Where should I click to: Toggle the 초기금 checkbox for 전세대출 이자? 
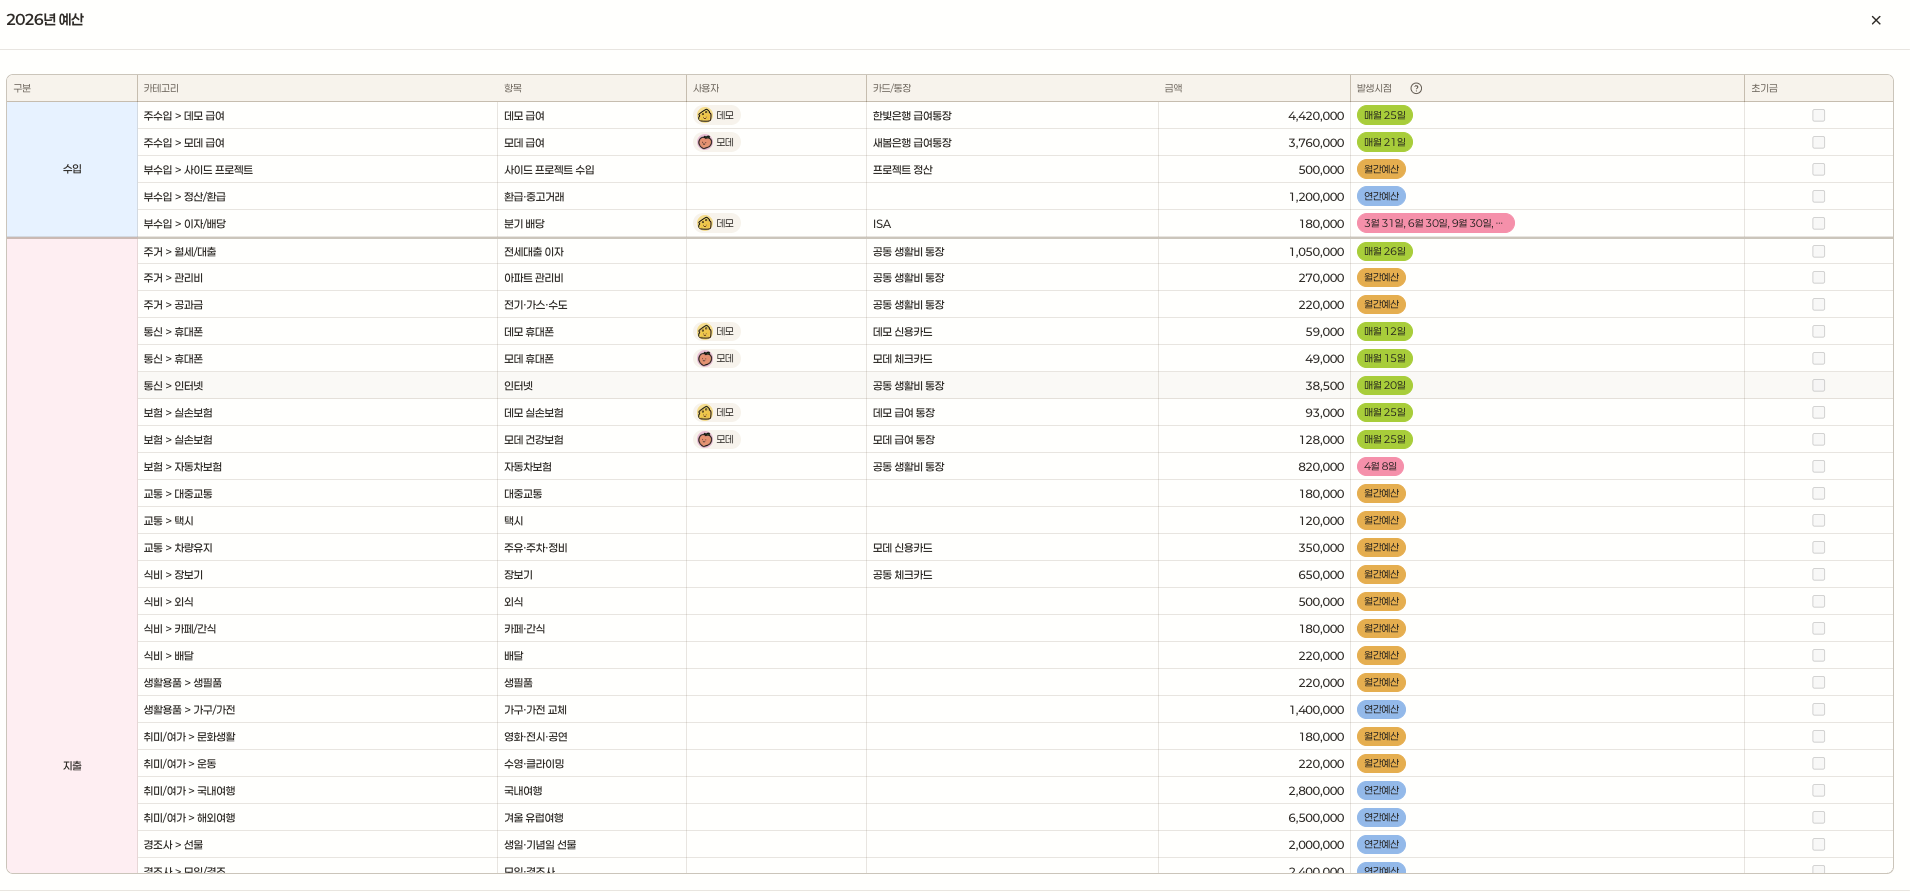[1819, 252]
